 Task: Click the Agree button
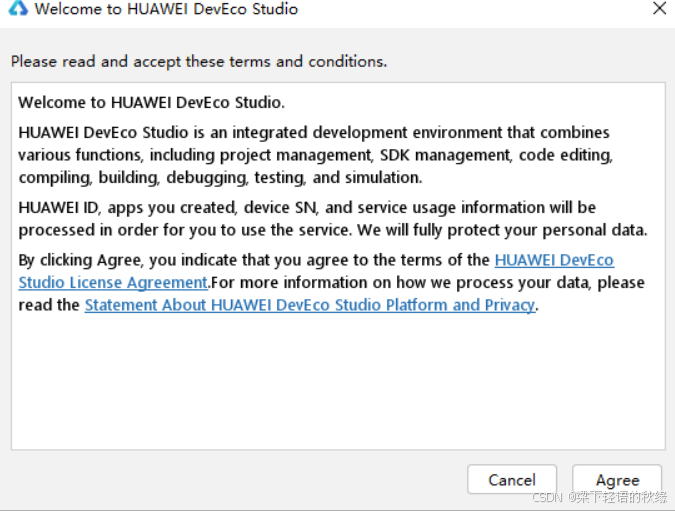click(x=617, y=479)
